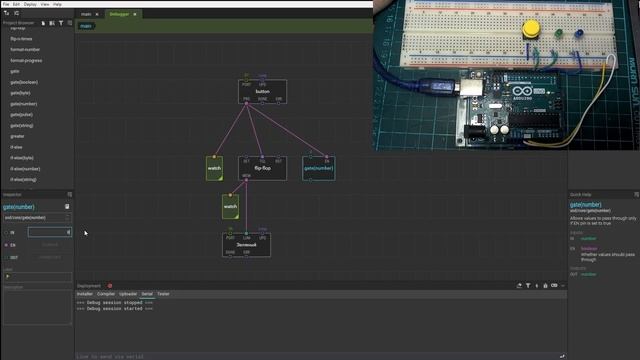This screenshot has height=360, width=640.
Task: Click the add library icon in Project Browser
Action: pos(52,23)
